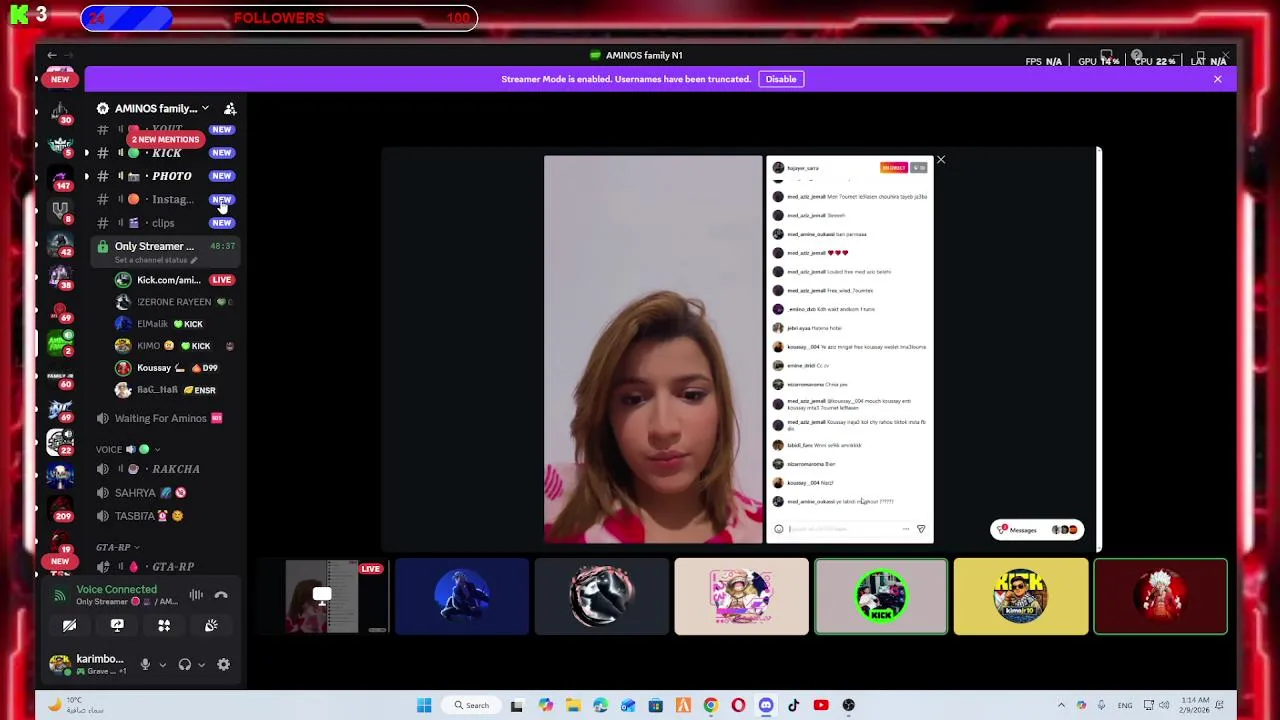Jump to the 2 New Mentions pill
Image resolution: width=1280 pixels, height=720 pixels.
[166, 139]
